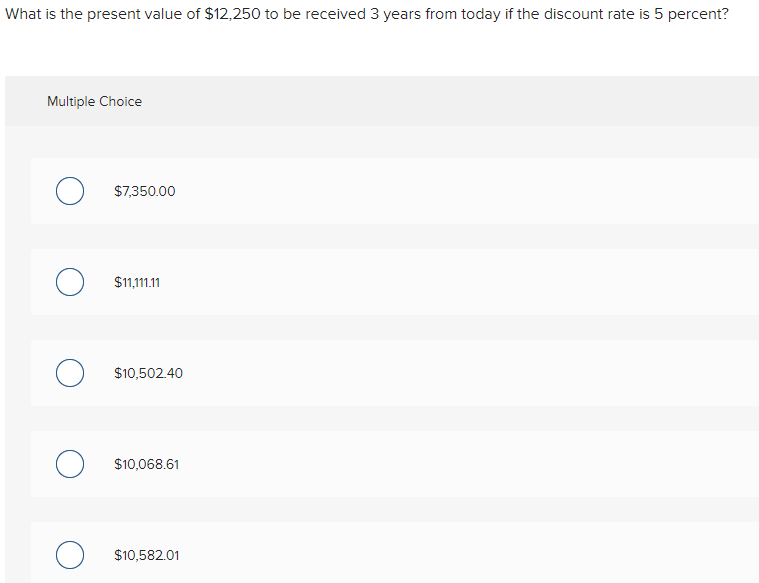This screenshot has height=583, width=759.
Task: Click the $10,582.01 answer text
Action: tap(147, 555)
